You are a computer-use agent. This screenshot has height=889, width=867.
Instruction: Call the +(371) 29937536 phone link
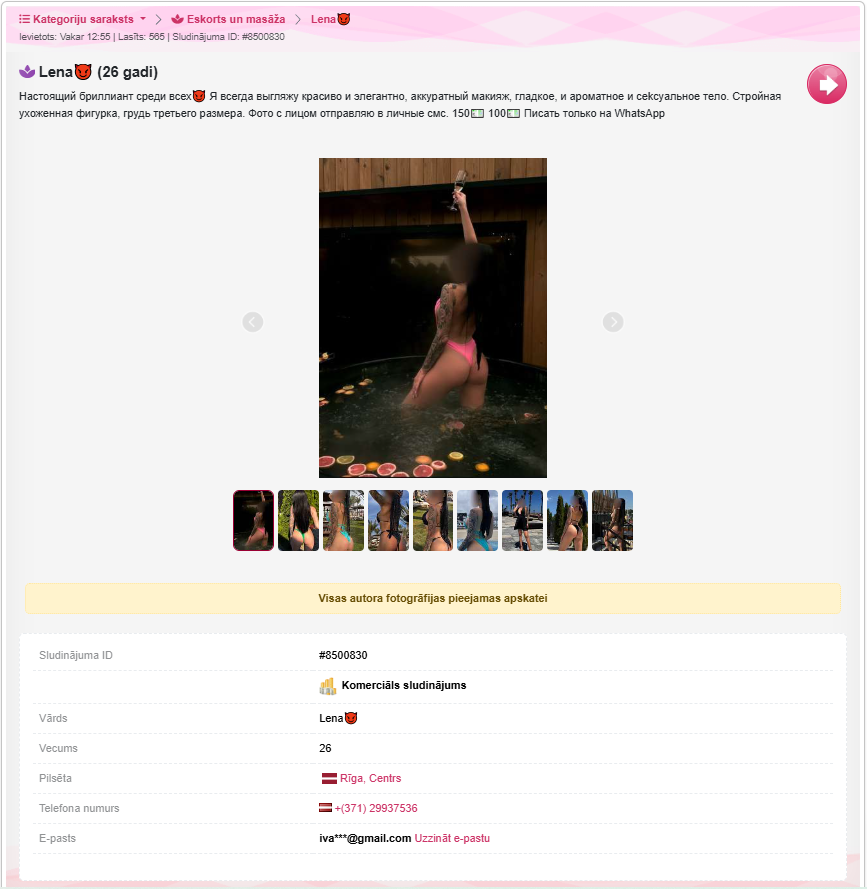tap(376, 808)
